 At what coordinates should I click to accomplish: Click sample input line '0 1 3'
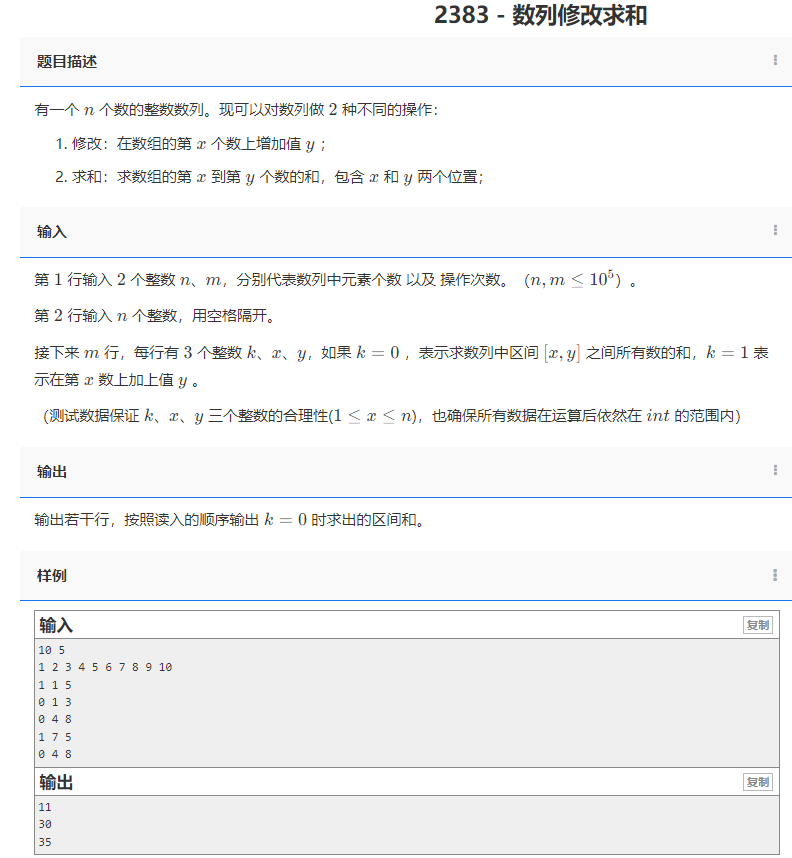[x=55, y=702]
